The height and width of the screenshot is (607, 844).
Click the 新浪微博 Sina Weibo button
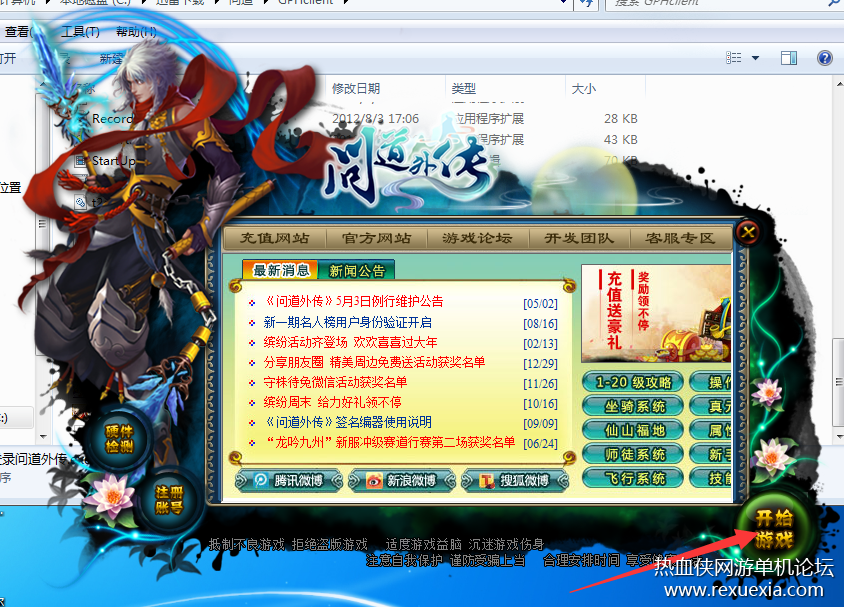[x=402, y=480]
